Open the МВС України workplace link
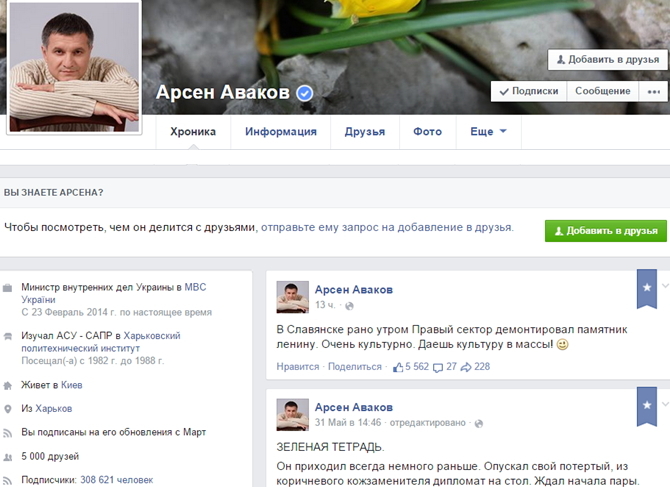 coord(114,293)
